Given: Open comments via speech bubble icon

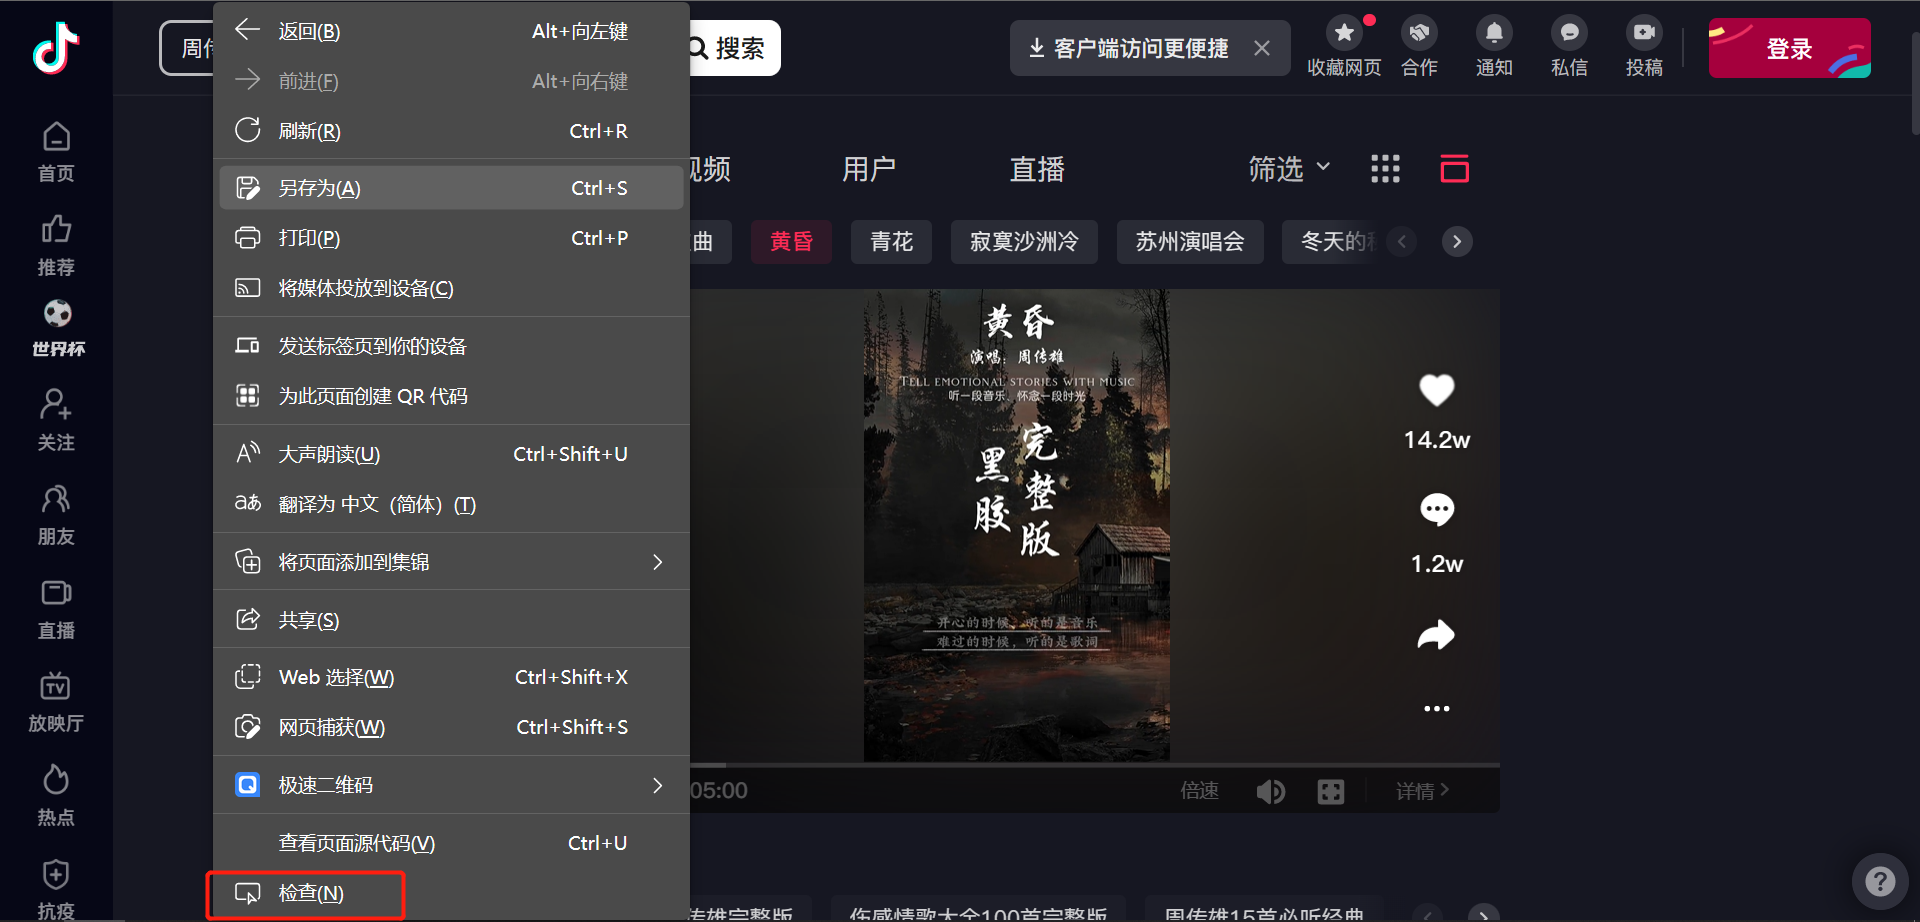Looking at the screenshot, I should point(1436,510).
